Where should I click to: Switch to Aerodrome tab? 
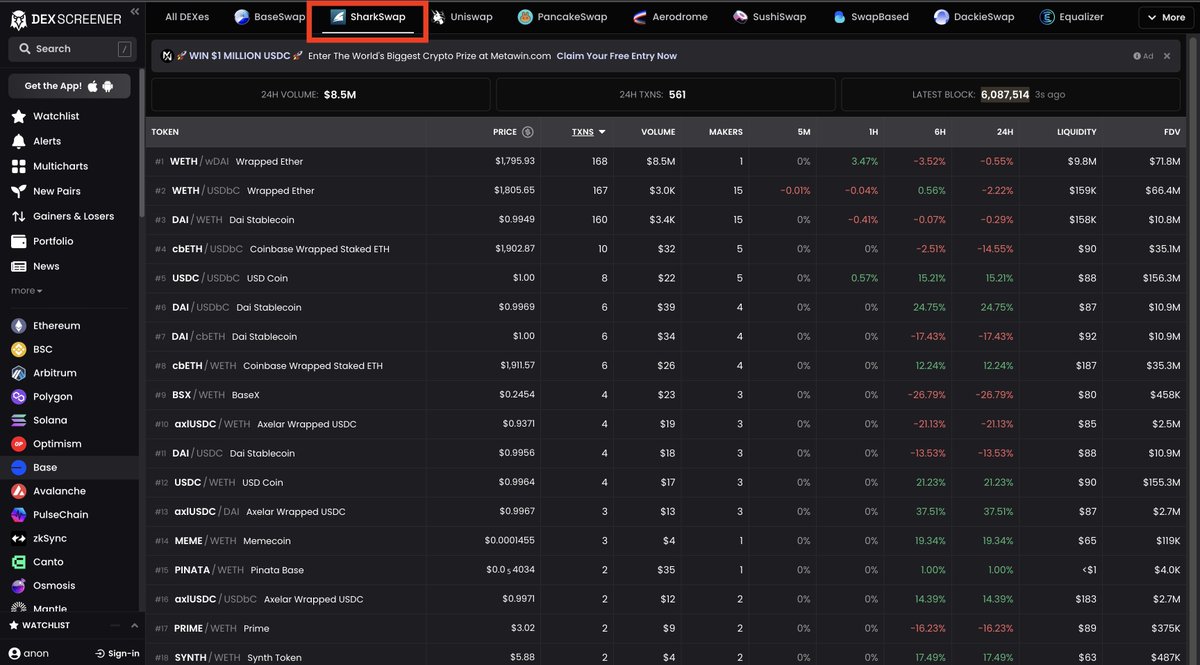(x=668, y=17)
